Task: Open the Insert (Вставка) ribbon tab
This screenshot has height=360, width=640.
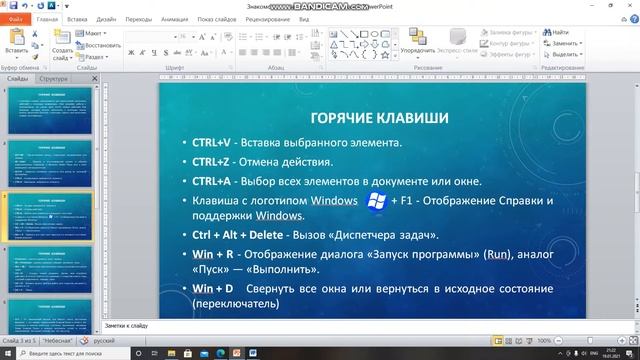Action: coord(77,19)
